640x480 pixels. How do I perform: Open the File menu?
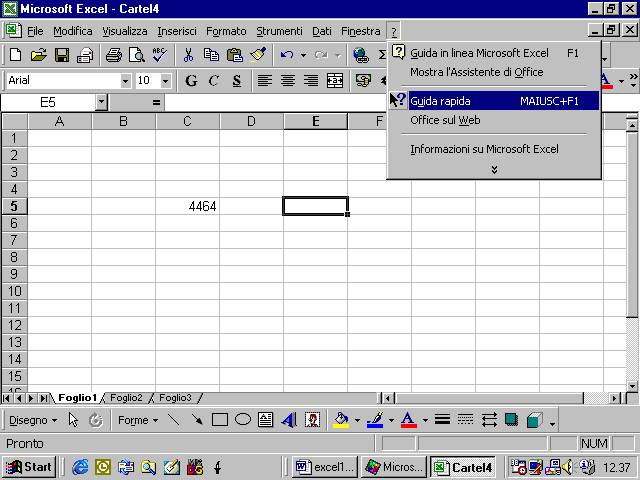tap(35, 31)
